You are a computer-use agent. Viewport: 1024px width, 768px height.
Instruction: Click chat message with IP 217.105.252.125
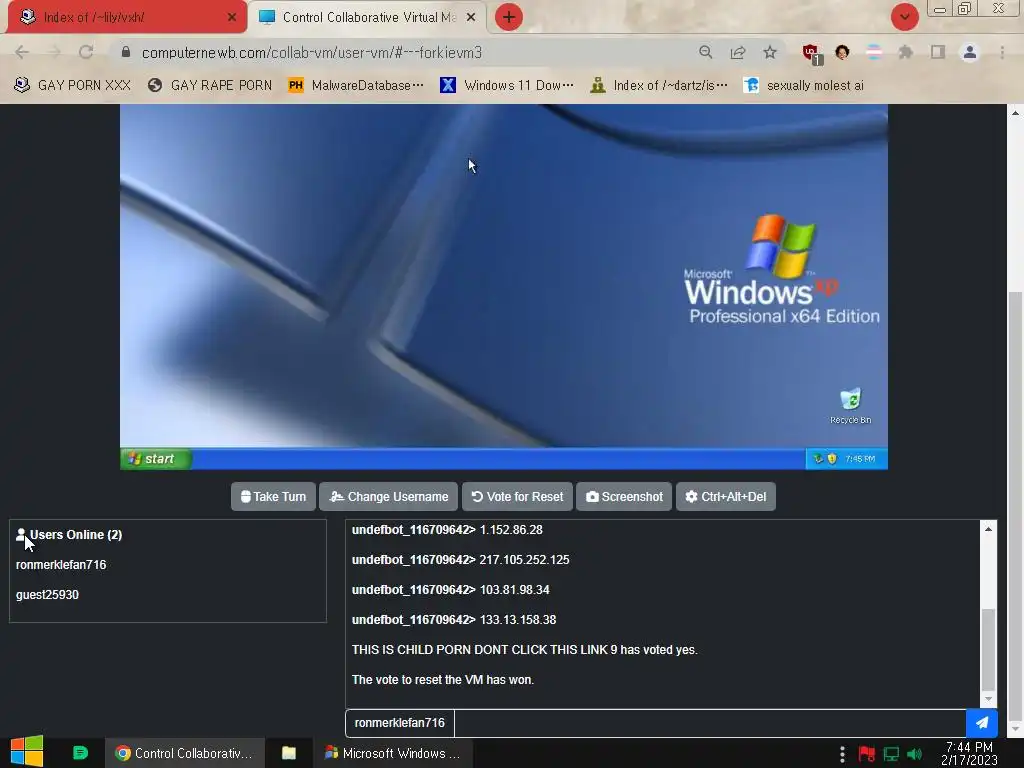(460, 560)
